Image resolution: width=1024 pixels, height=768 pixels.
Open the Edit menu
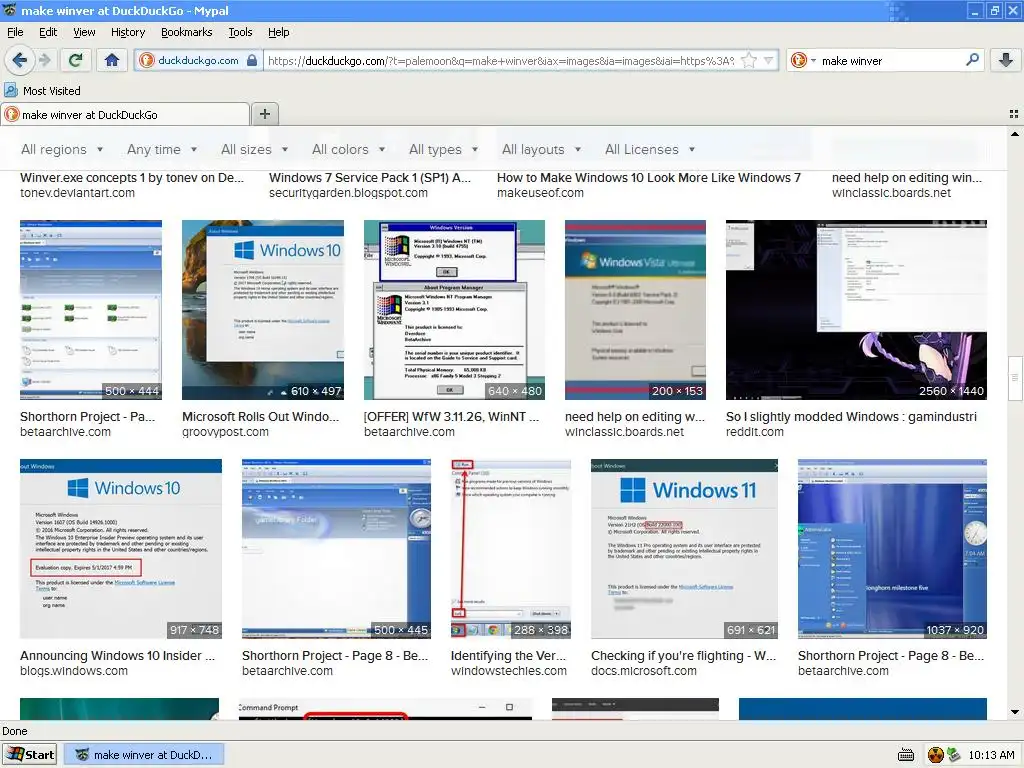pos(48,32)
